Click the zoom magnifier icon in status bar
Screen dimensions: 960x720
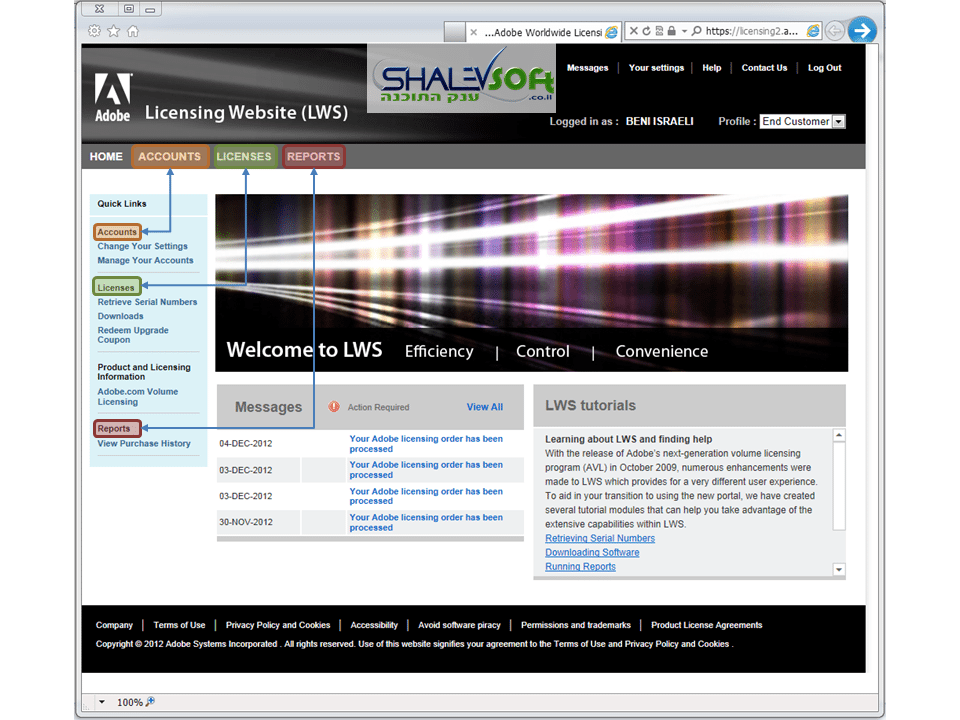151,702
